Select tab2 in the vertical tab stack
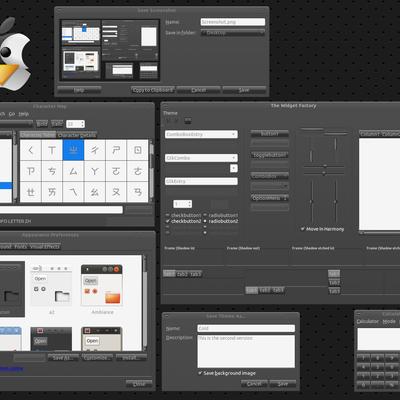This screenshot has height=400, width=400. pos(334,282)
